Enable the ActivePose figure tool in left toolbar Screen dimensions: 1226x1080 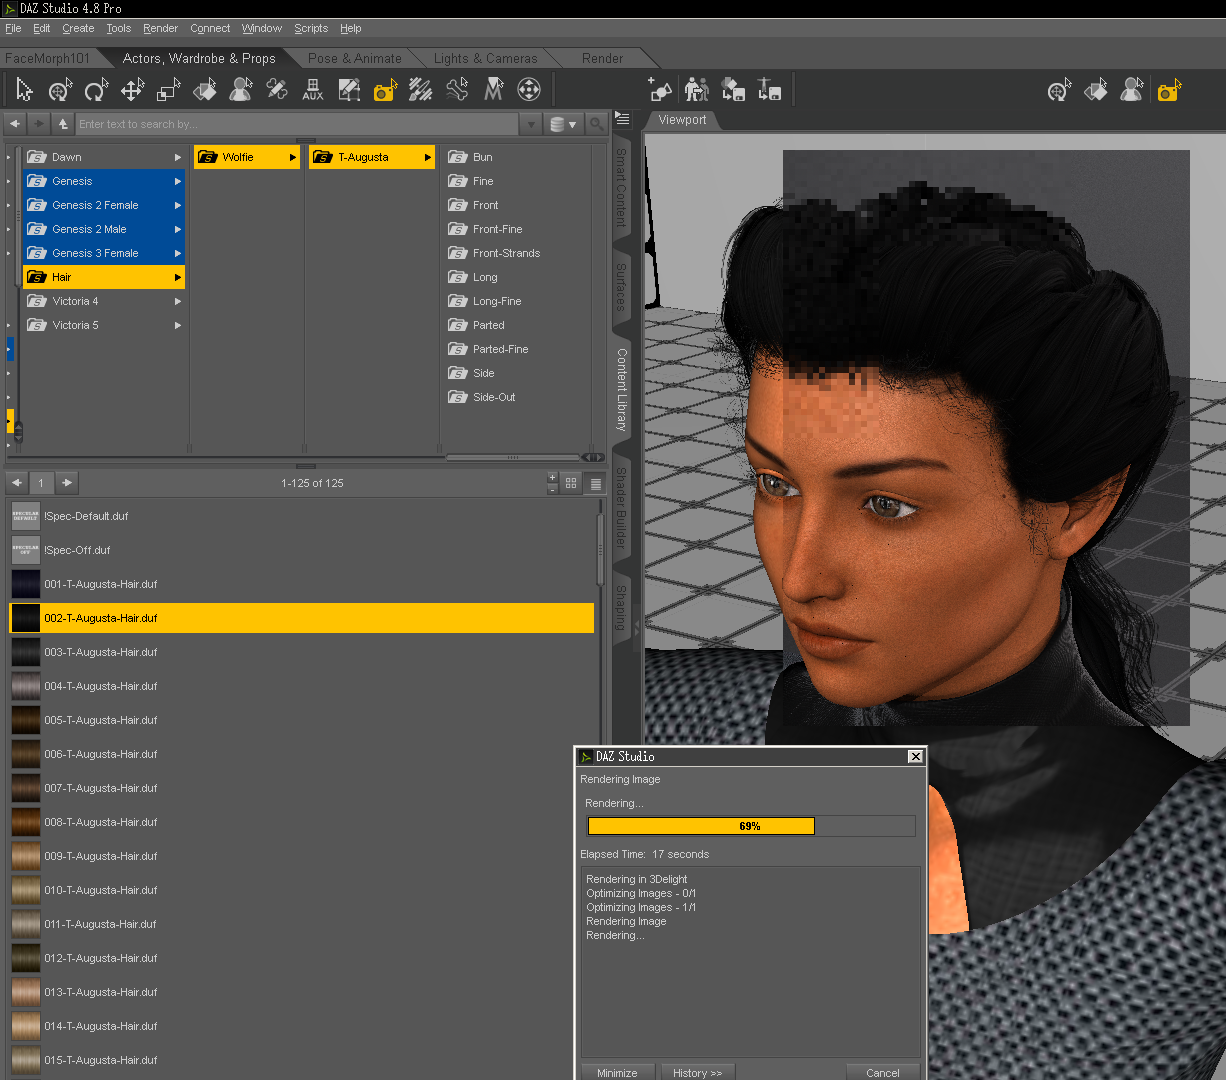click(x=241, y=91)
